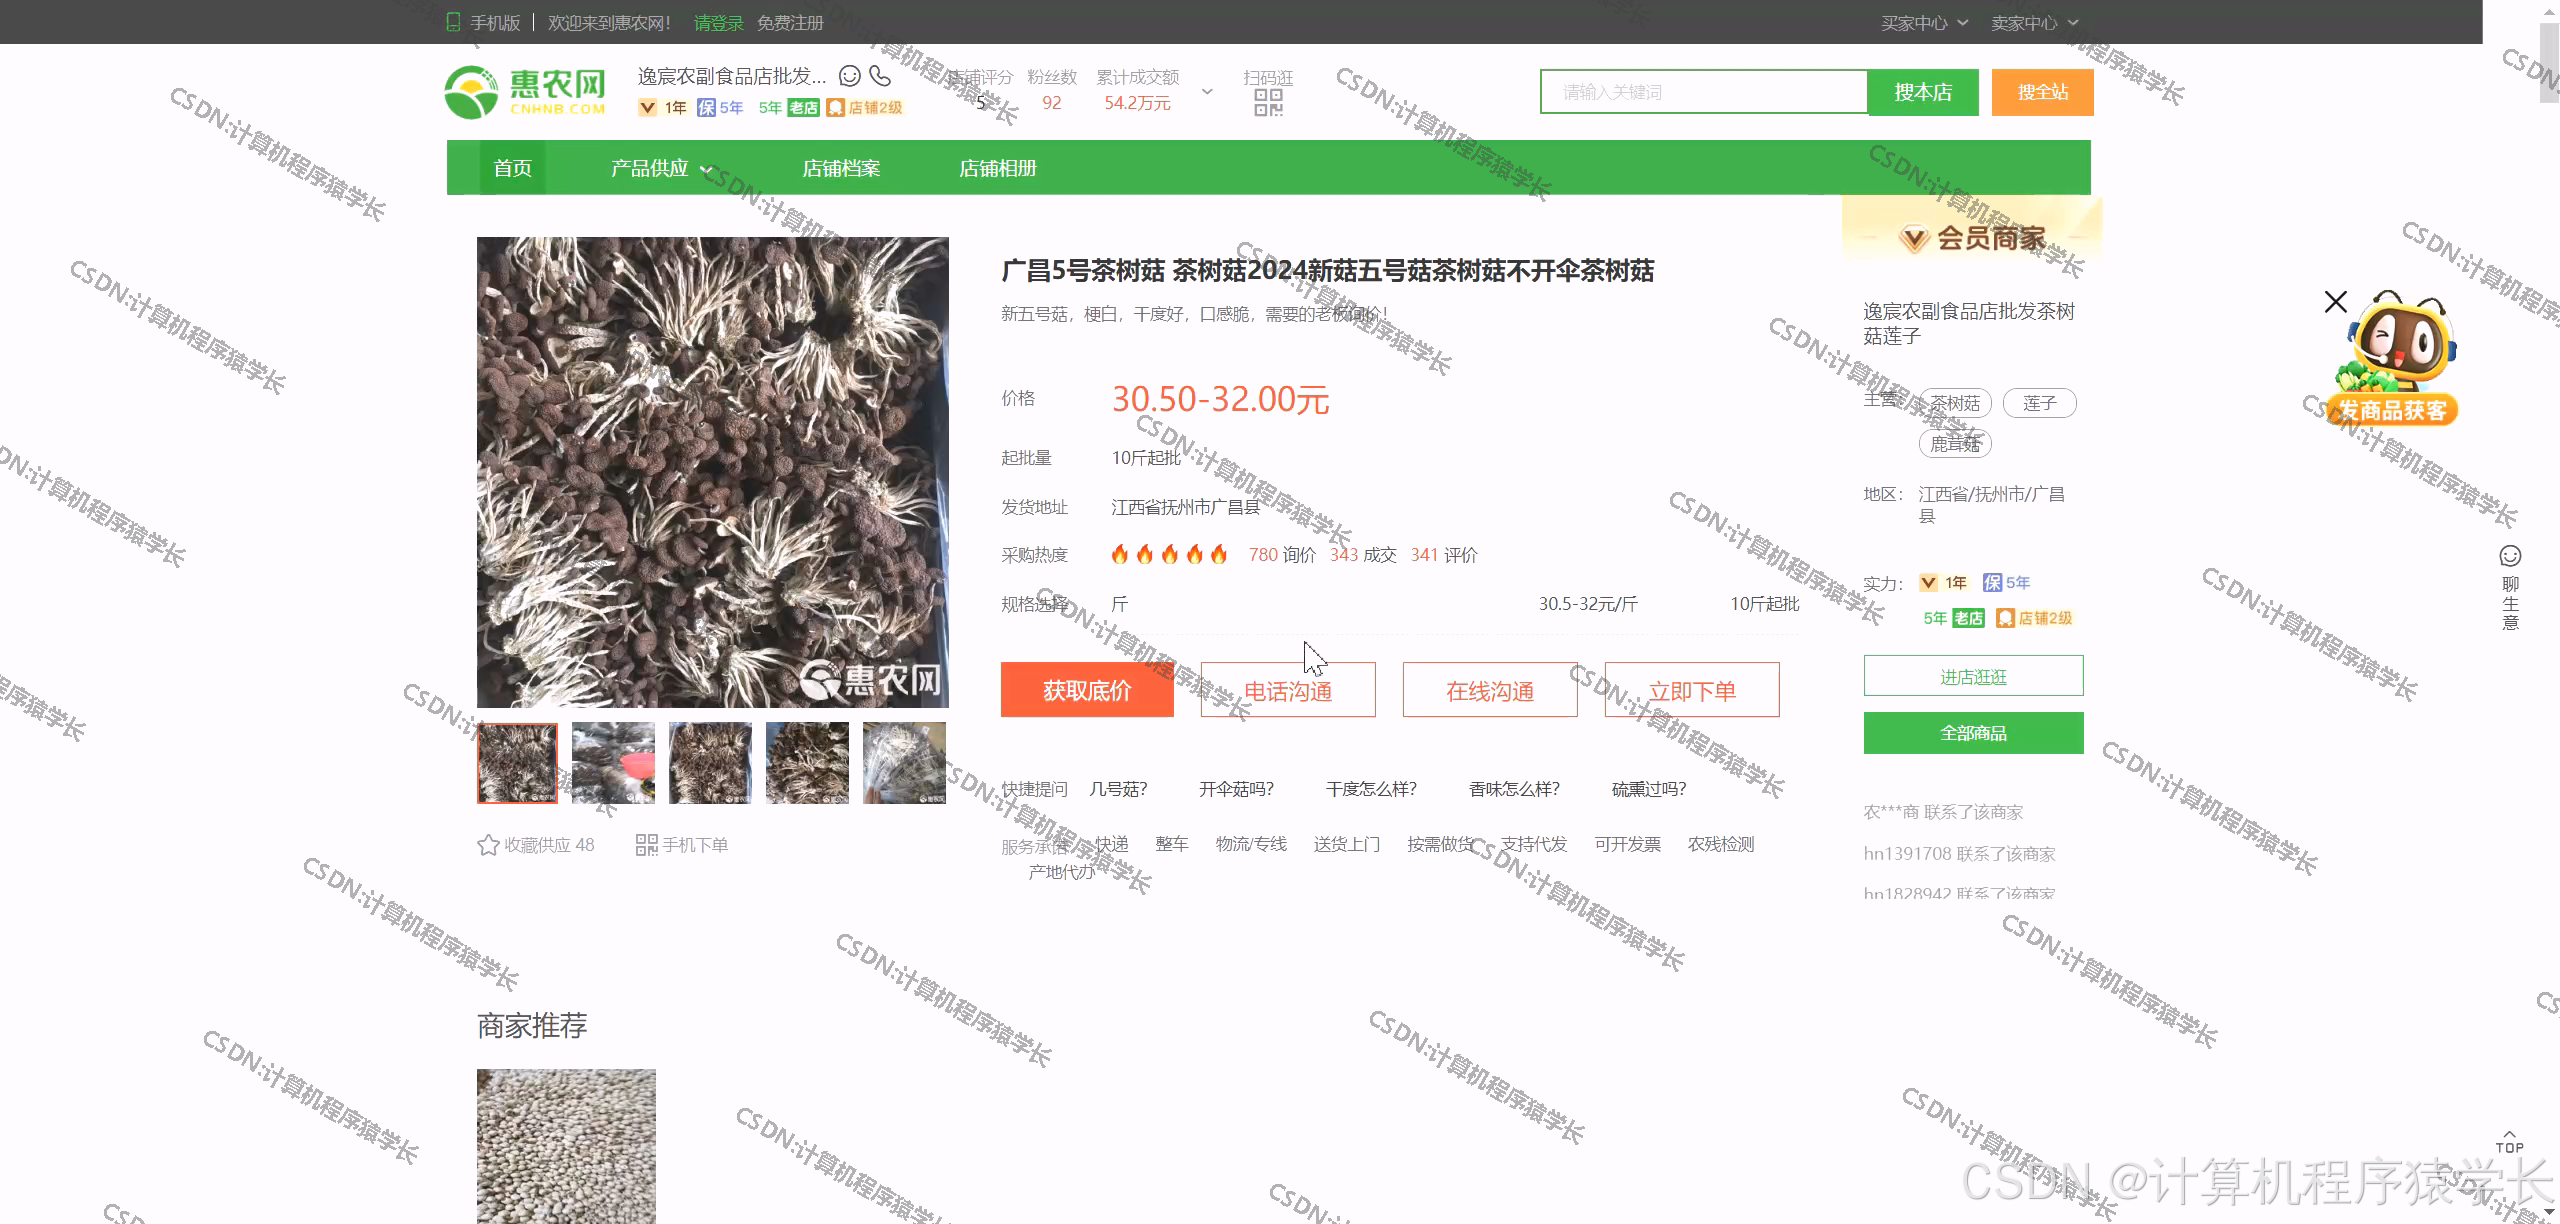Image resolution: width=2560 pixels, height=1224 pixels.
Task: Select the second product thumbnail with red item
Action: [613, 763]
